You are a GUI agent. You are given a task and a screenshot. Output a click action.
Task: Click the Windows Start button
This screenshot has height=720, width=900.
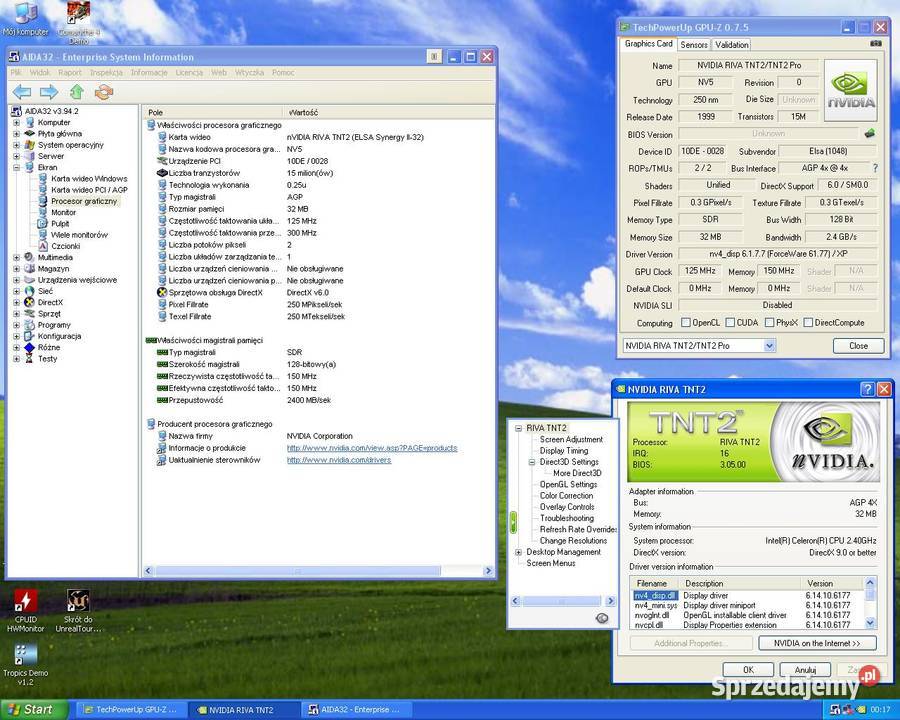[x=34, y=710]
